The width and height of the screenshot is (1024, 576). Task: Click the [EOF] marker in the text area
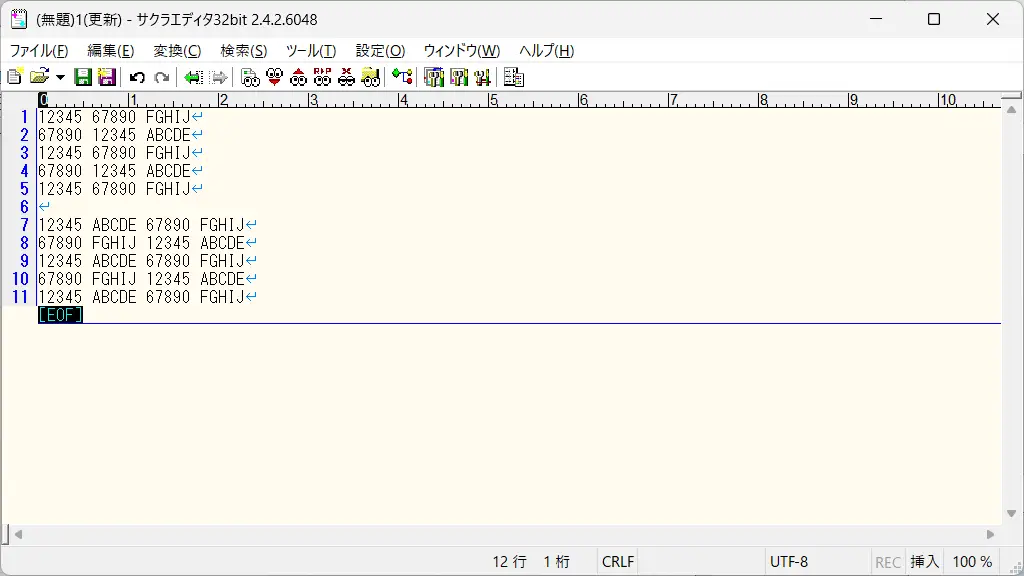[60, 315]
